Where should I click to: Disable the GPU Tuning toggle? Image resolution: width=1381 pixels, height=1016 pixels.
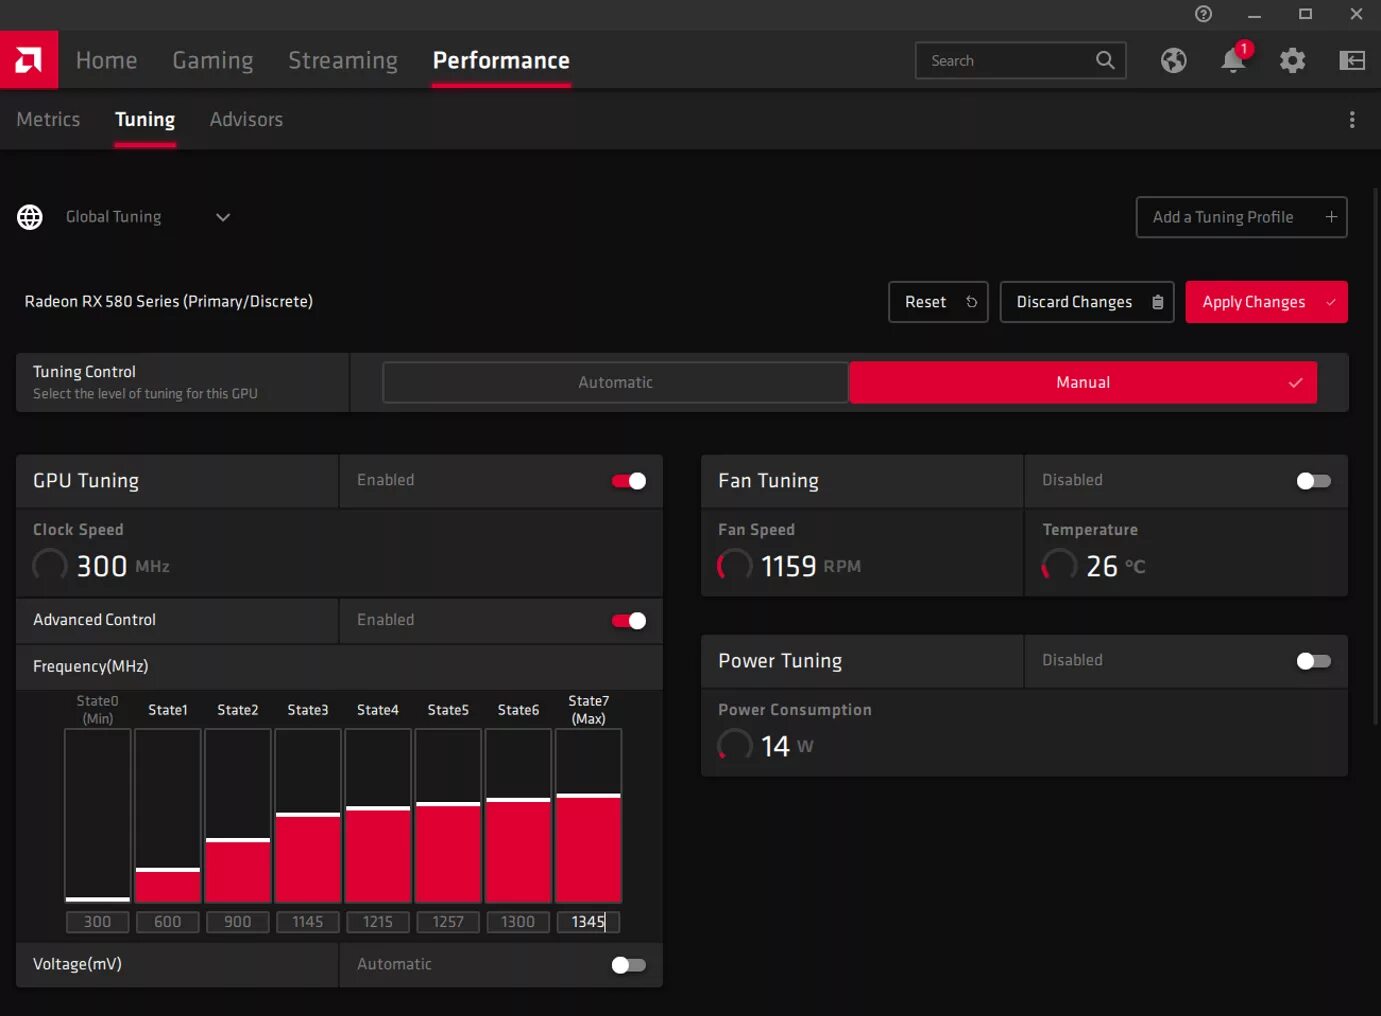click(629, 481)
